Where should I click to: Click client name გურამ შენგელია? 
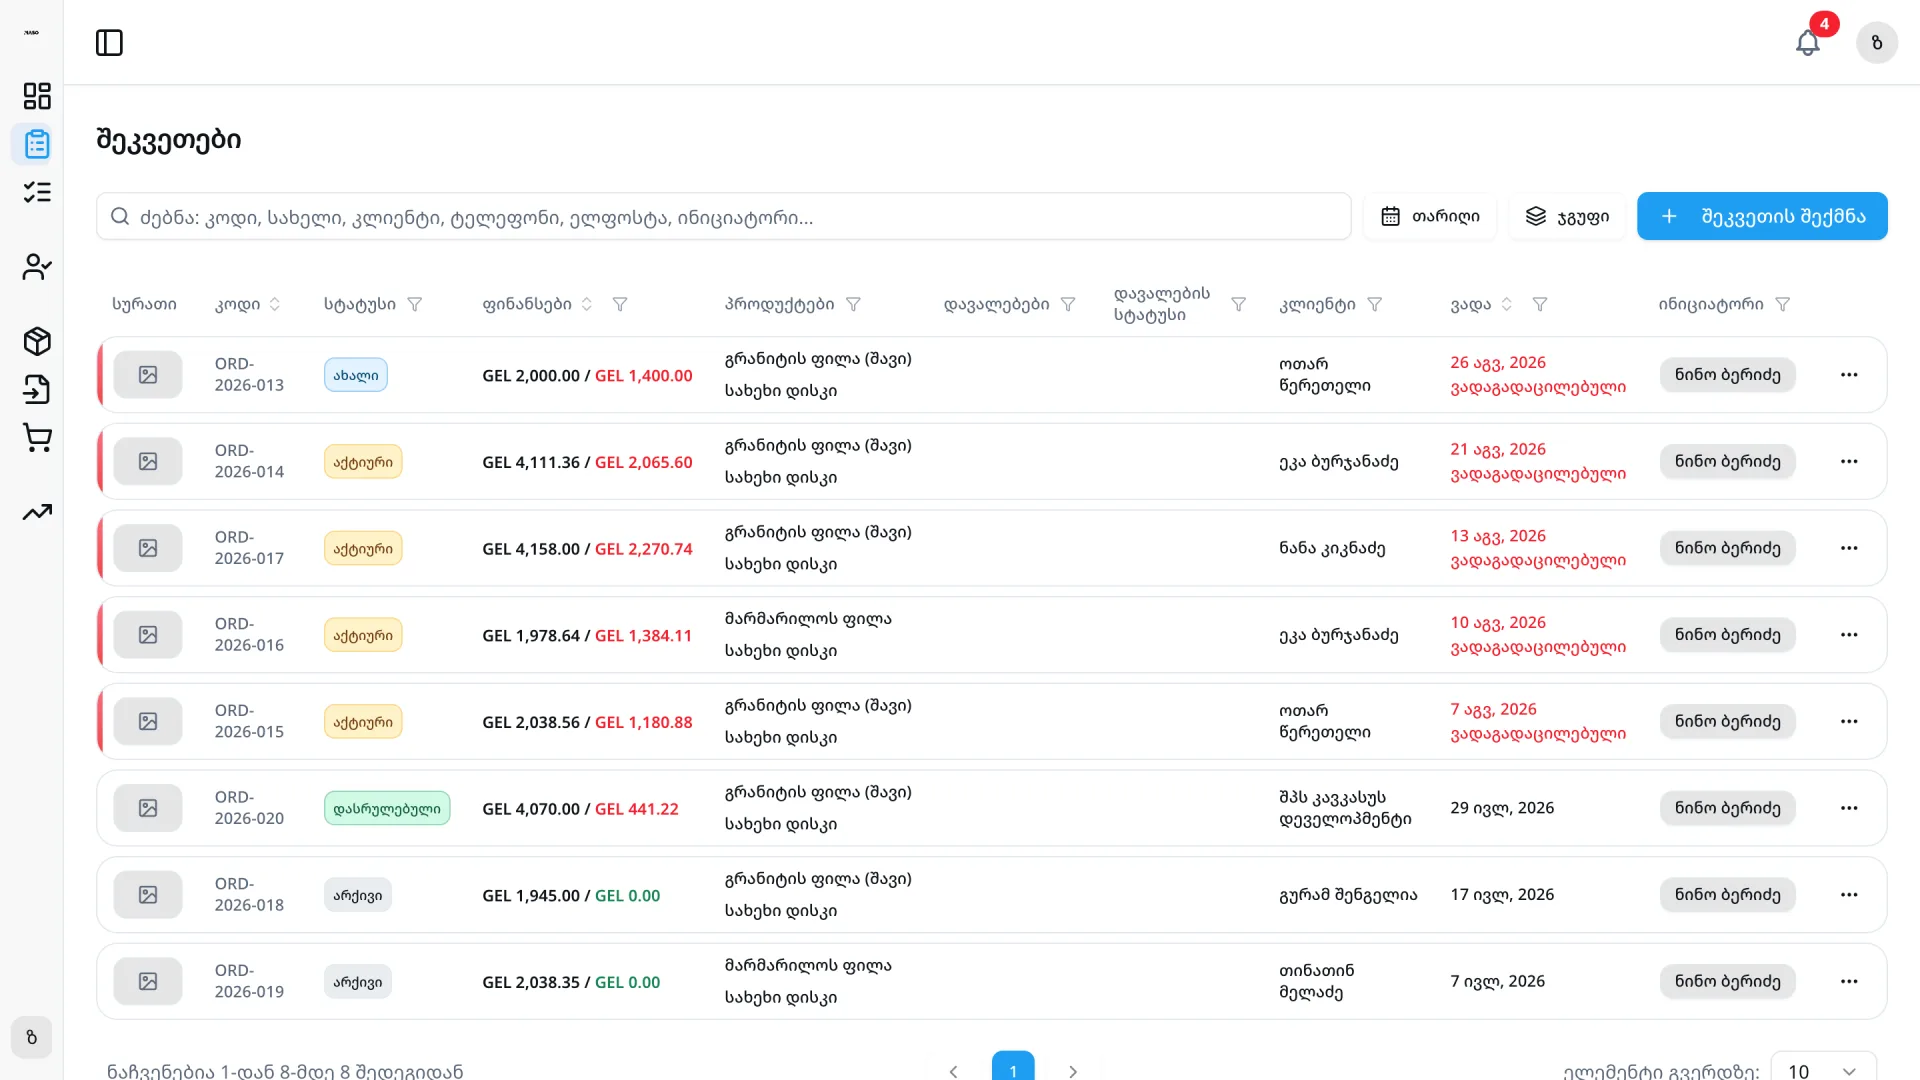[x=1348, y=895]
